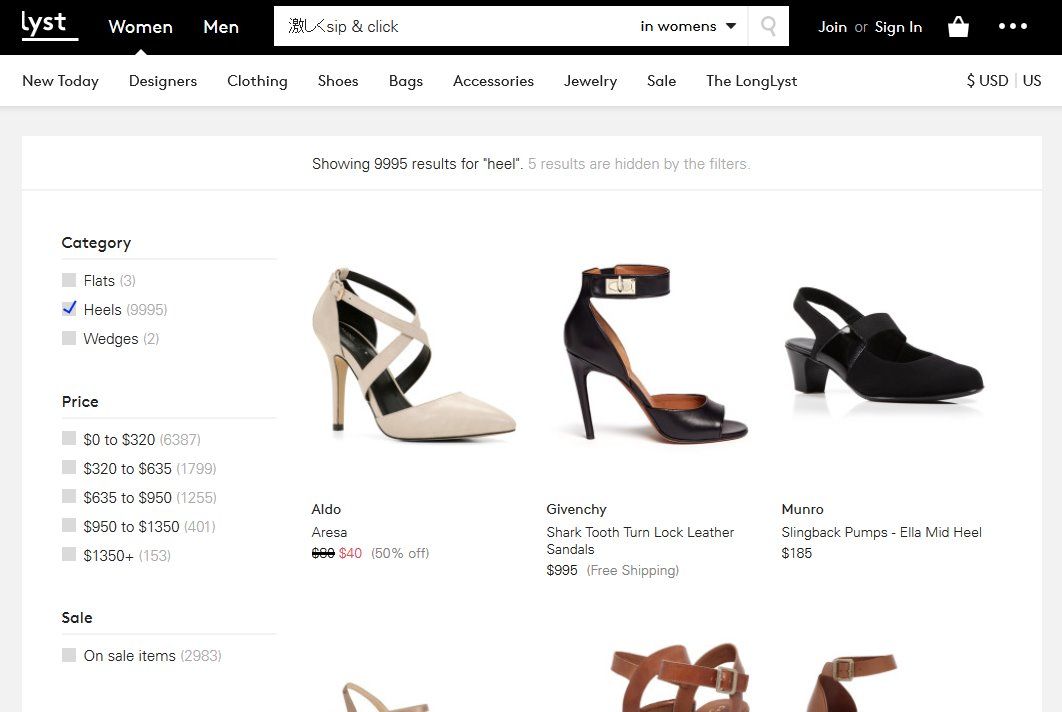Click the Sale filter heading
This screenshot has width=1062, height=712.
pos(77,617)
